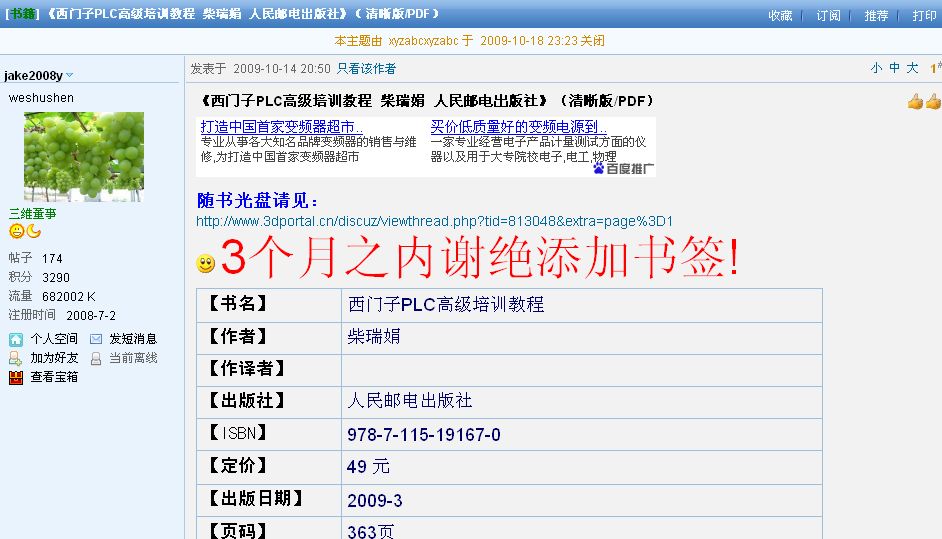This screenshot has height=539, width=942.
Task: Click 查看宝箱 text link
Action: coord(54,377)
